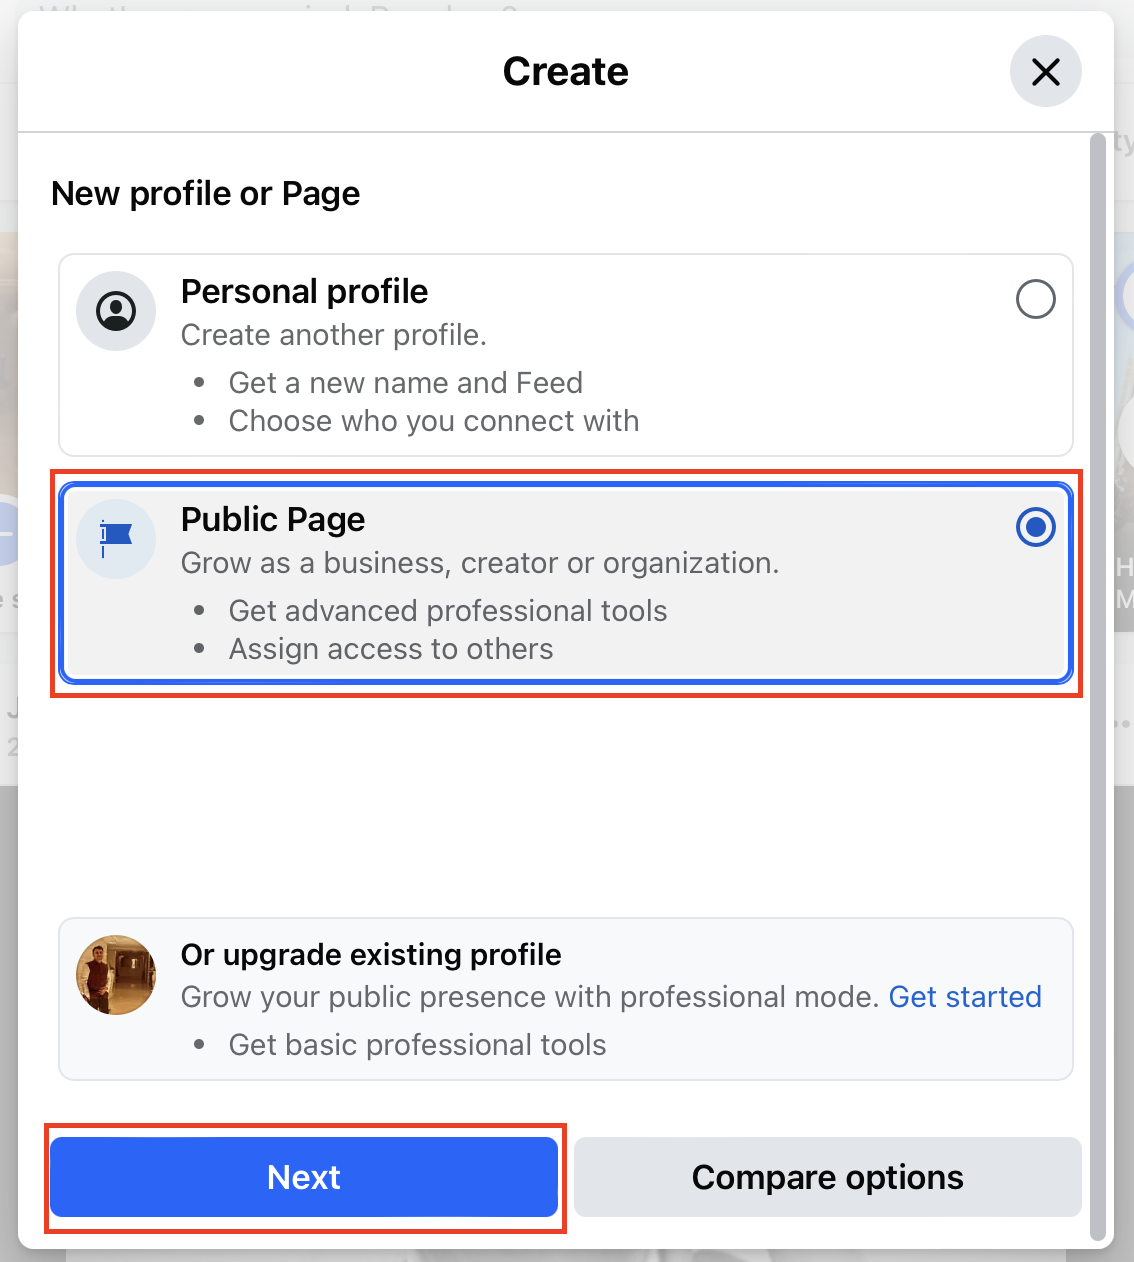Click 'Create another profile.' description
Screen dimensions: 1134x1262
point(334,335)
